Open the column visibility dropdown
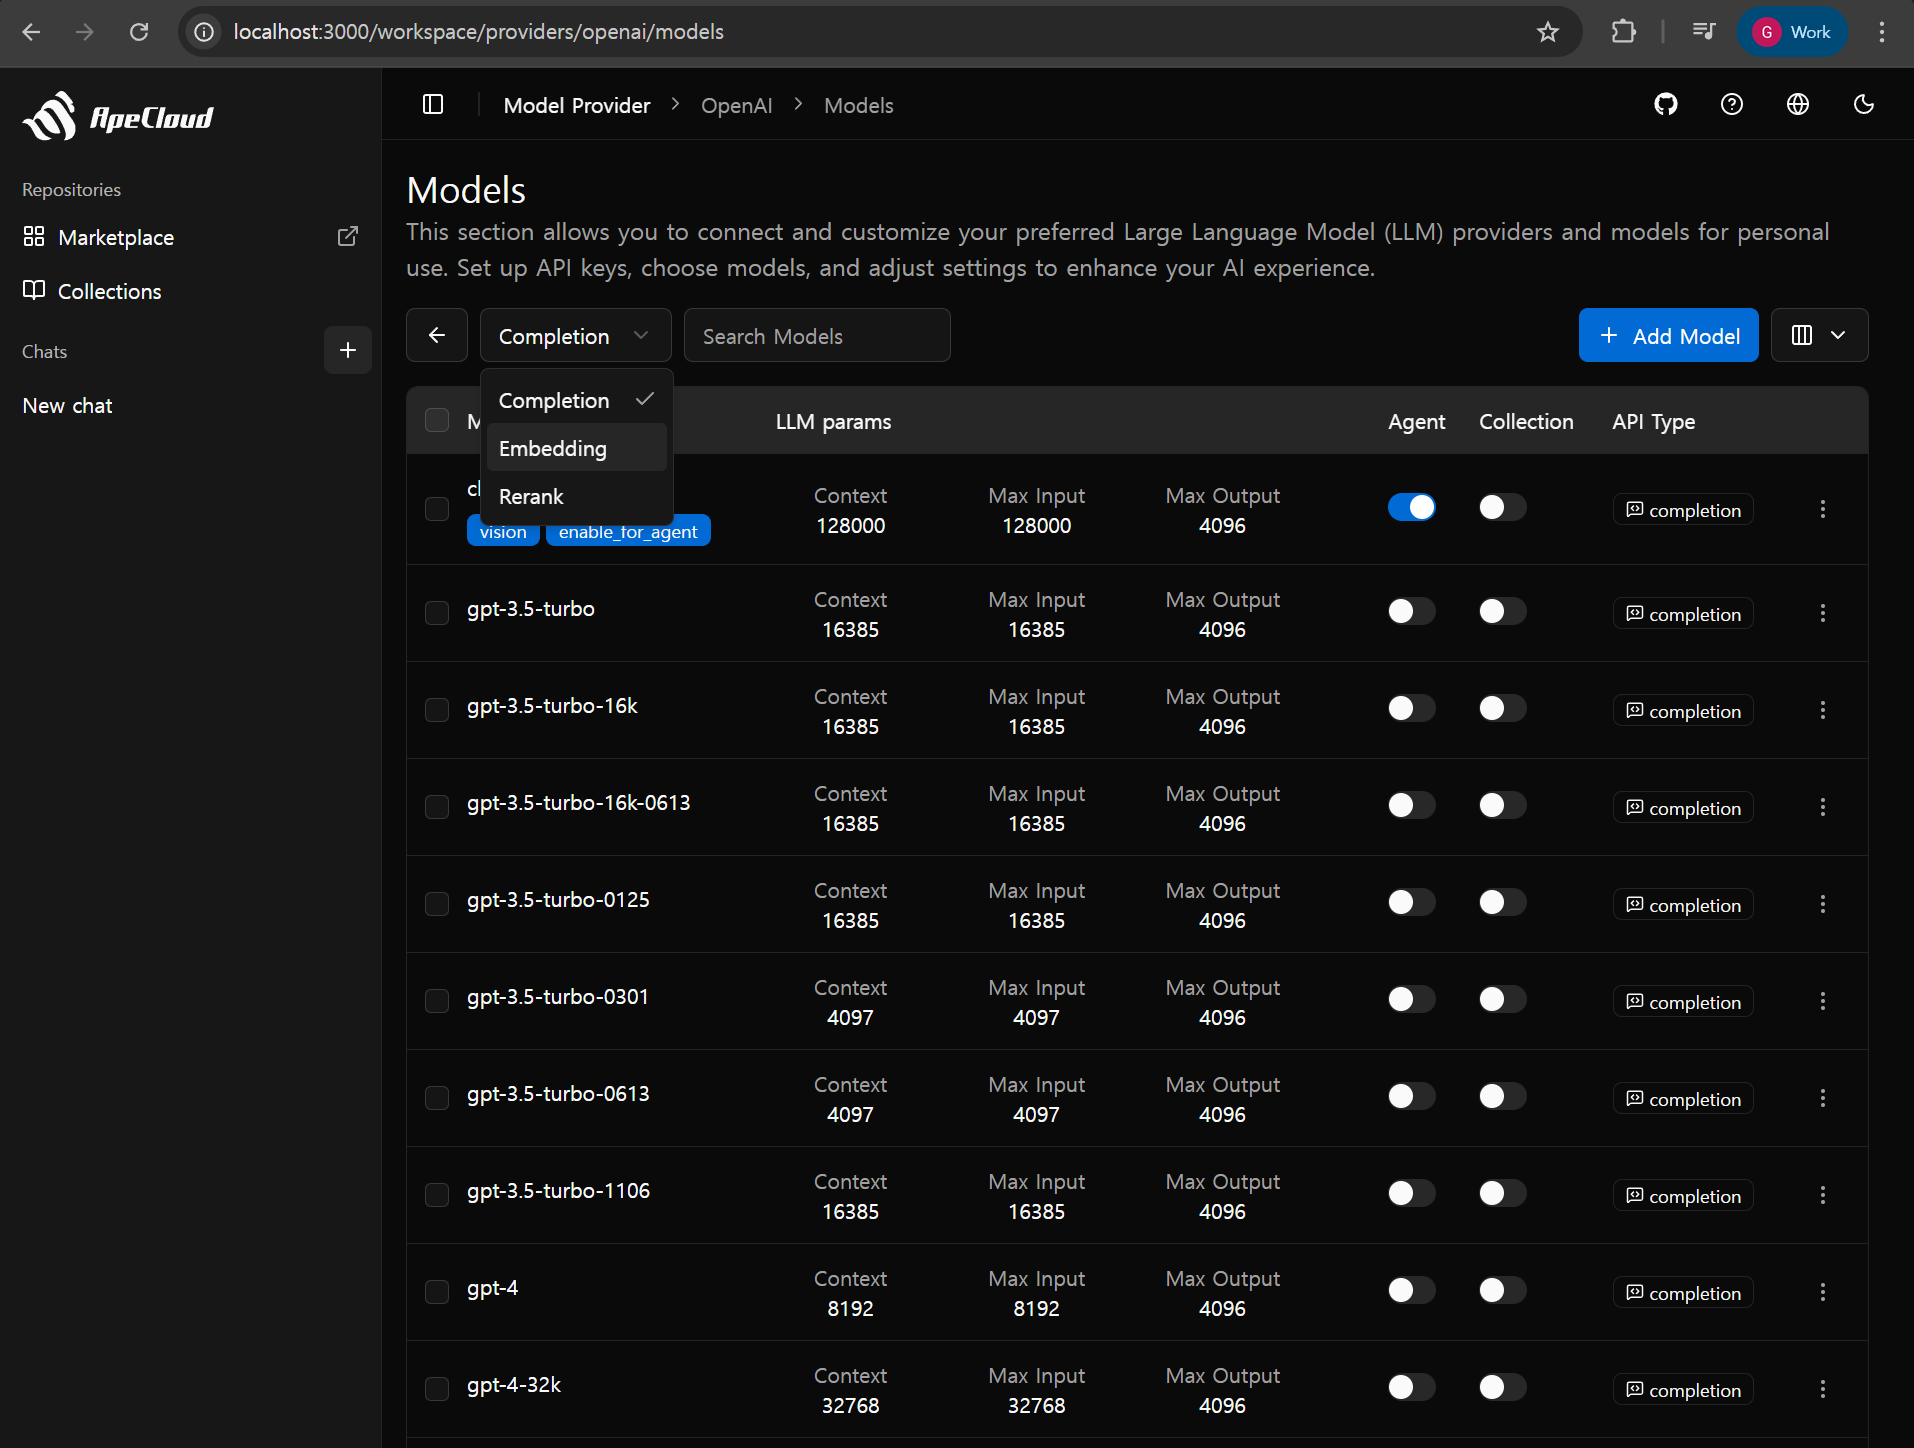Image resolution: width=1914 pixels, height=1448 pixels. pos(1819,335)
